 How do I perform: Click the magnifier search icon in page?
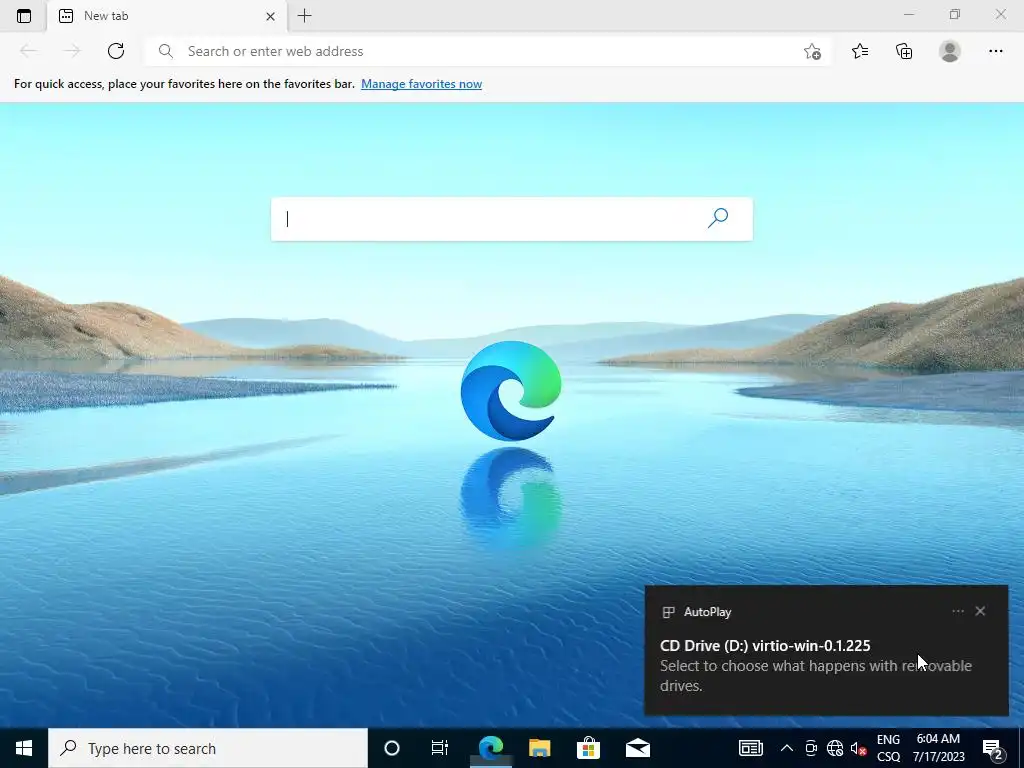[718, 218]
